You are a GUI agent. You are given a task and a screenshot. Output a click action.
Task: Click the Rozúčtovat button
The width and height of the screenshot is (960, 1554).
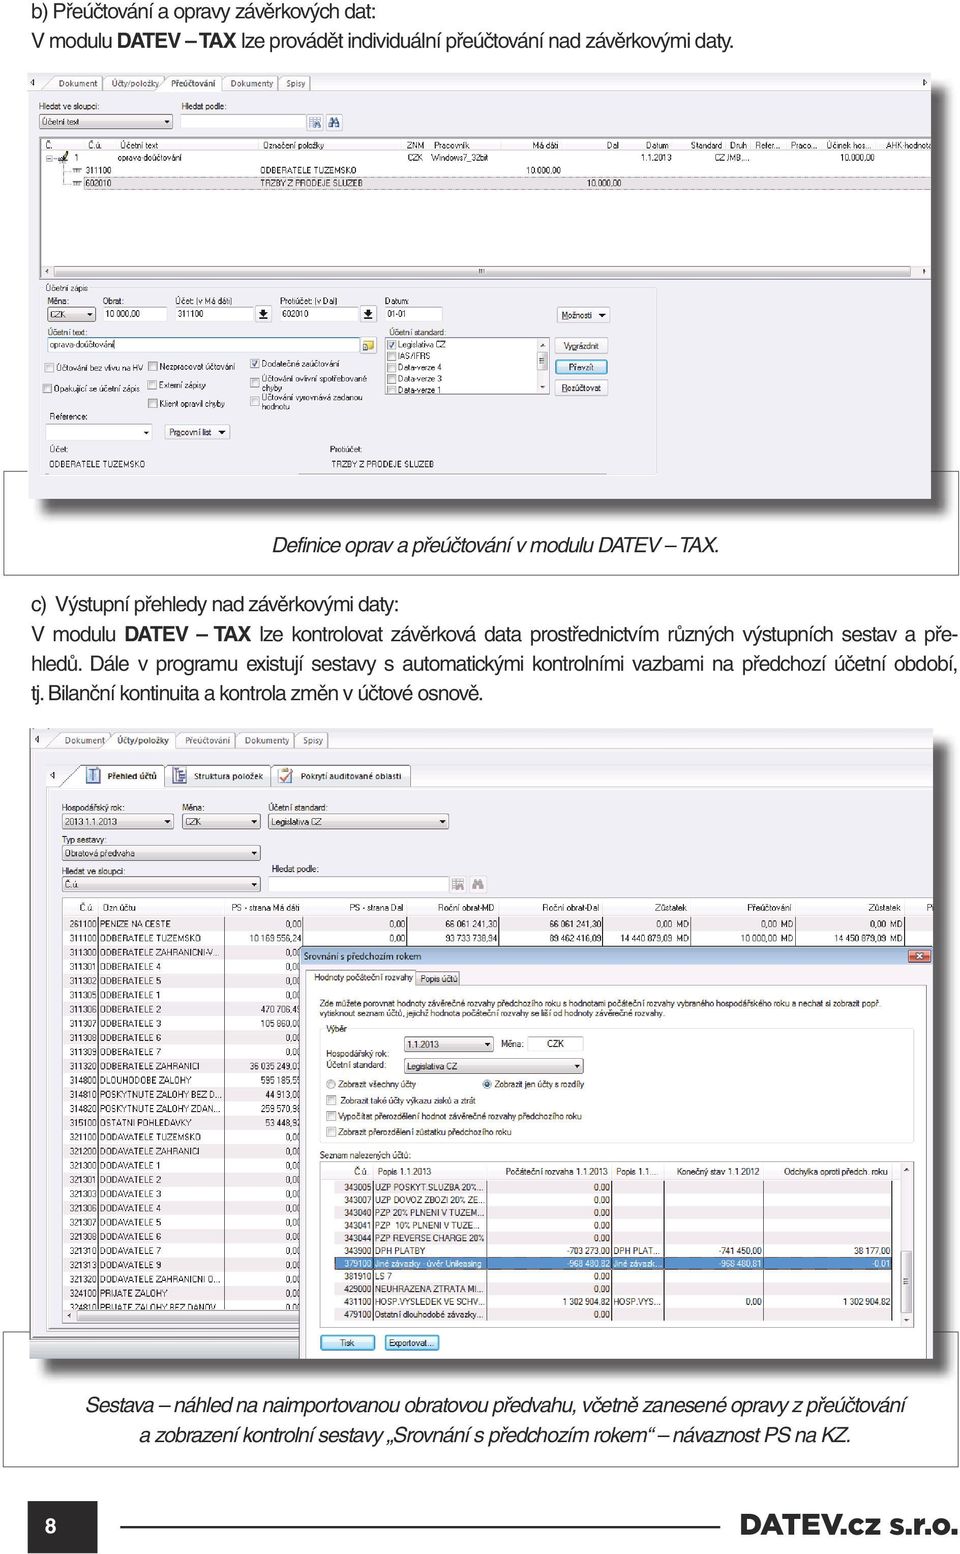[582, 388]
